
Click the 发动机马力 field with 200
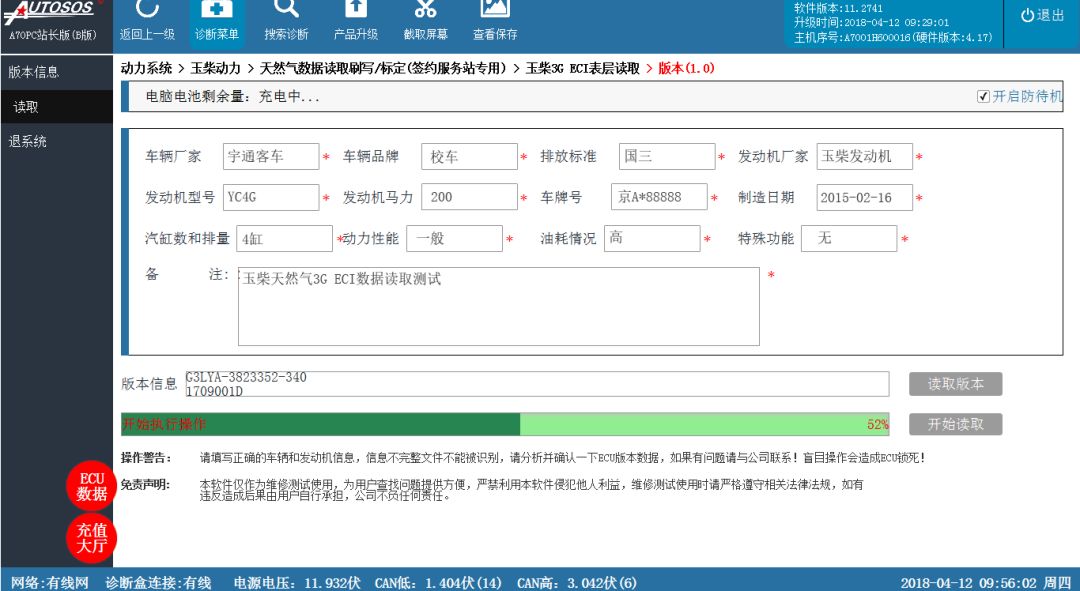pyautogui.click(x=469, y=197)
